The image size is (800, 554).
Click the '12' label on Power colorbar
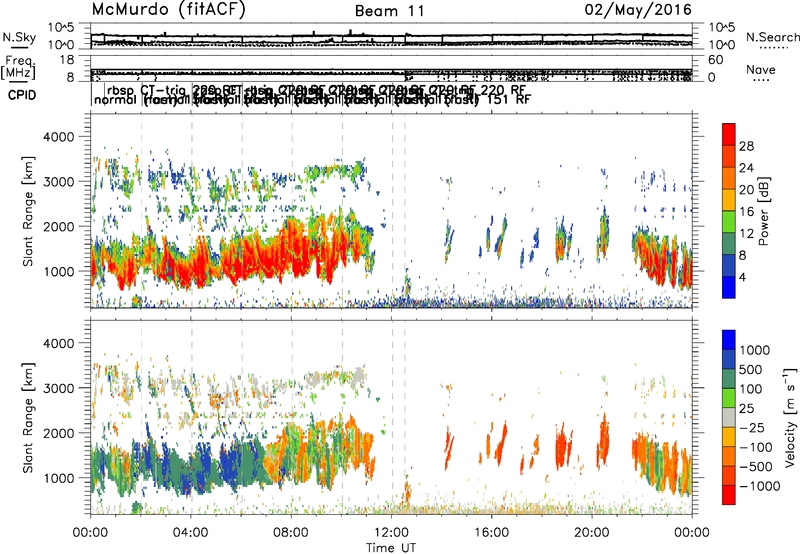coord(746,234)
